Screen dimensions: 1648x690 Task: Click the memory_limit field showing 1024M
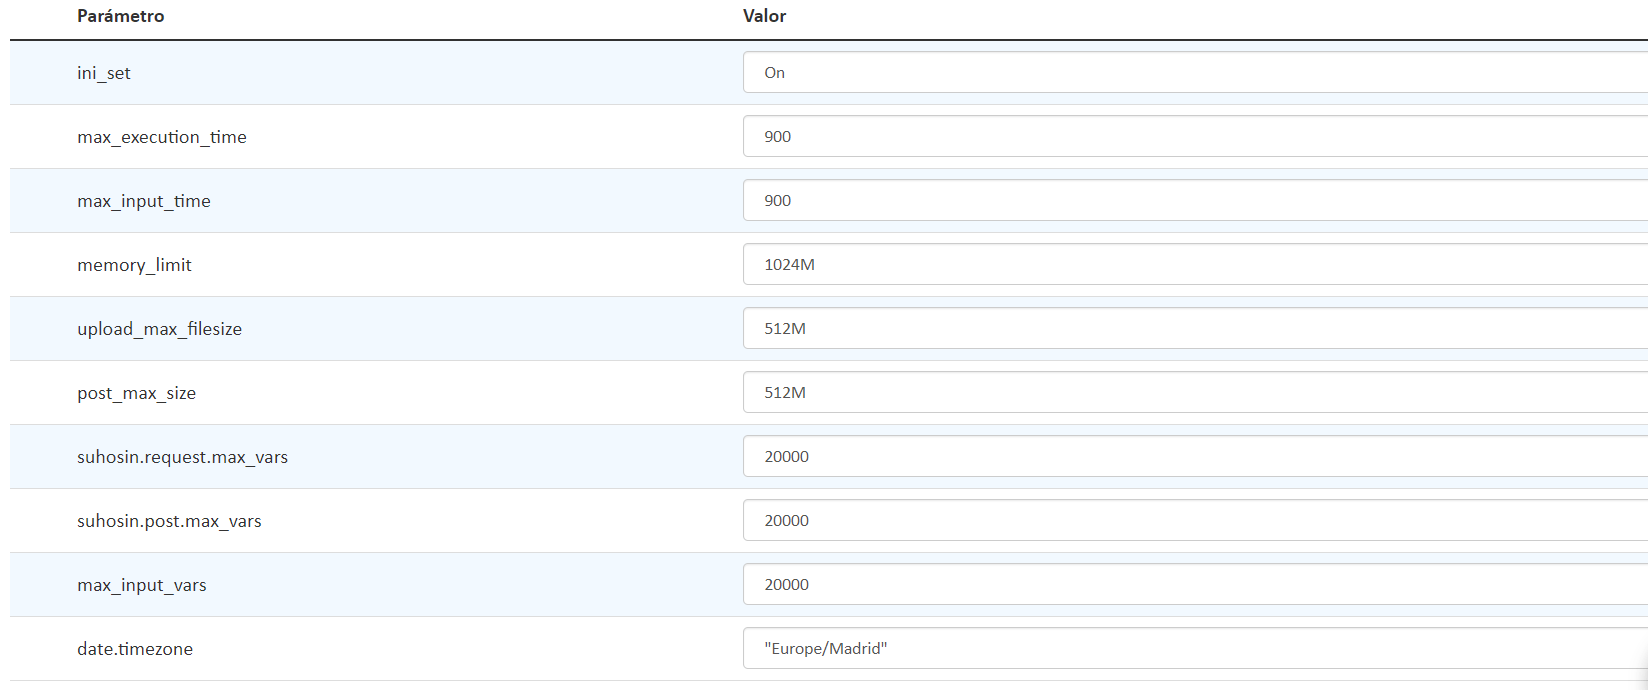point(1195,264)
